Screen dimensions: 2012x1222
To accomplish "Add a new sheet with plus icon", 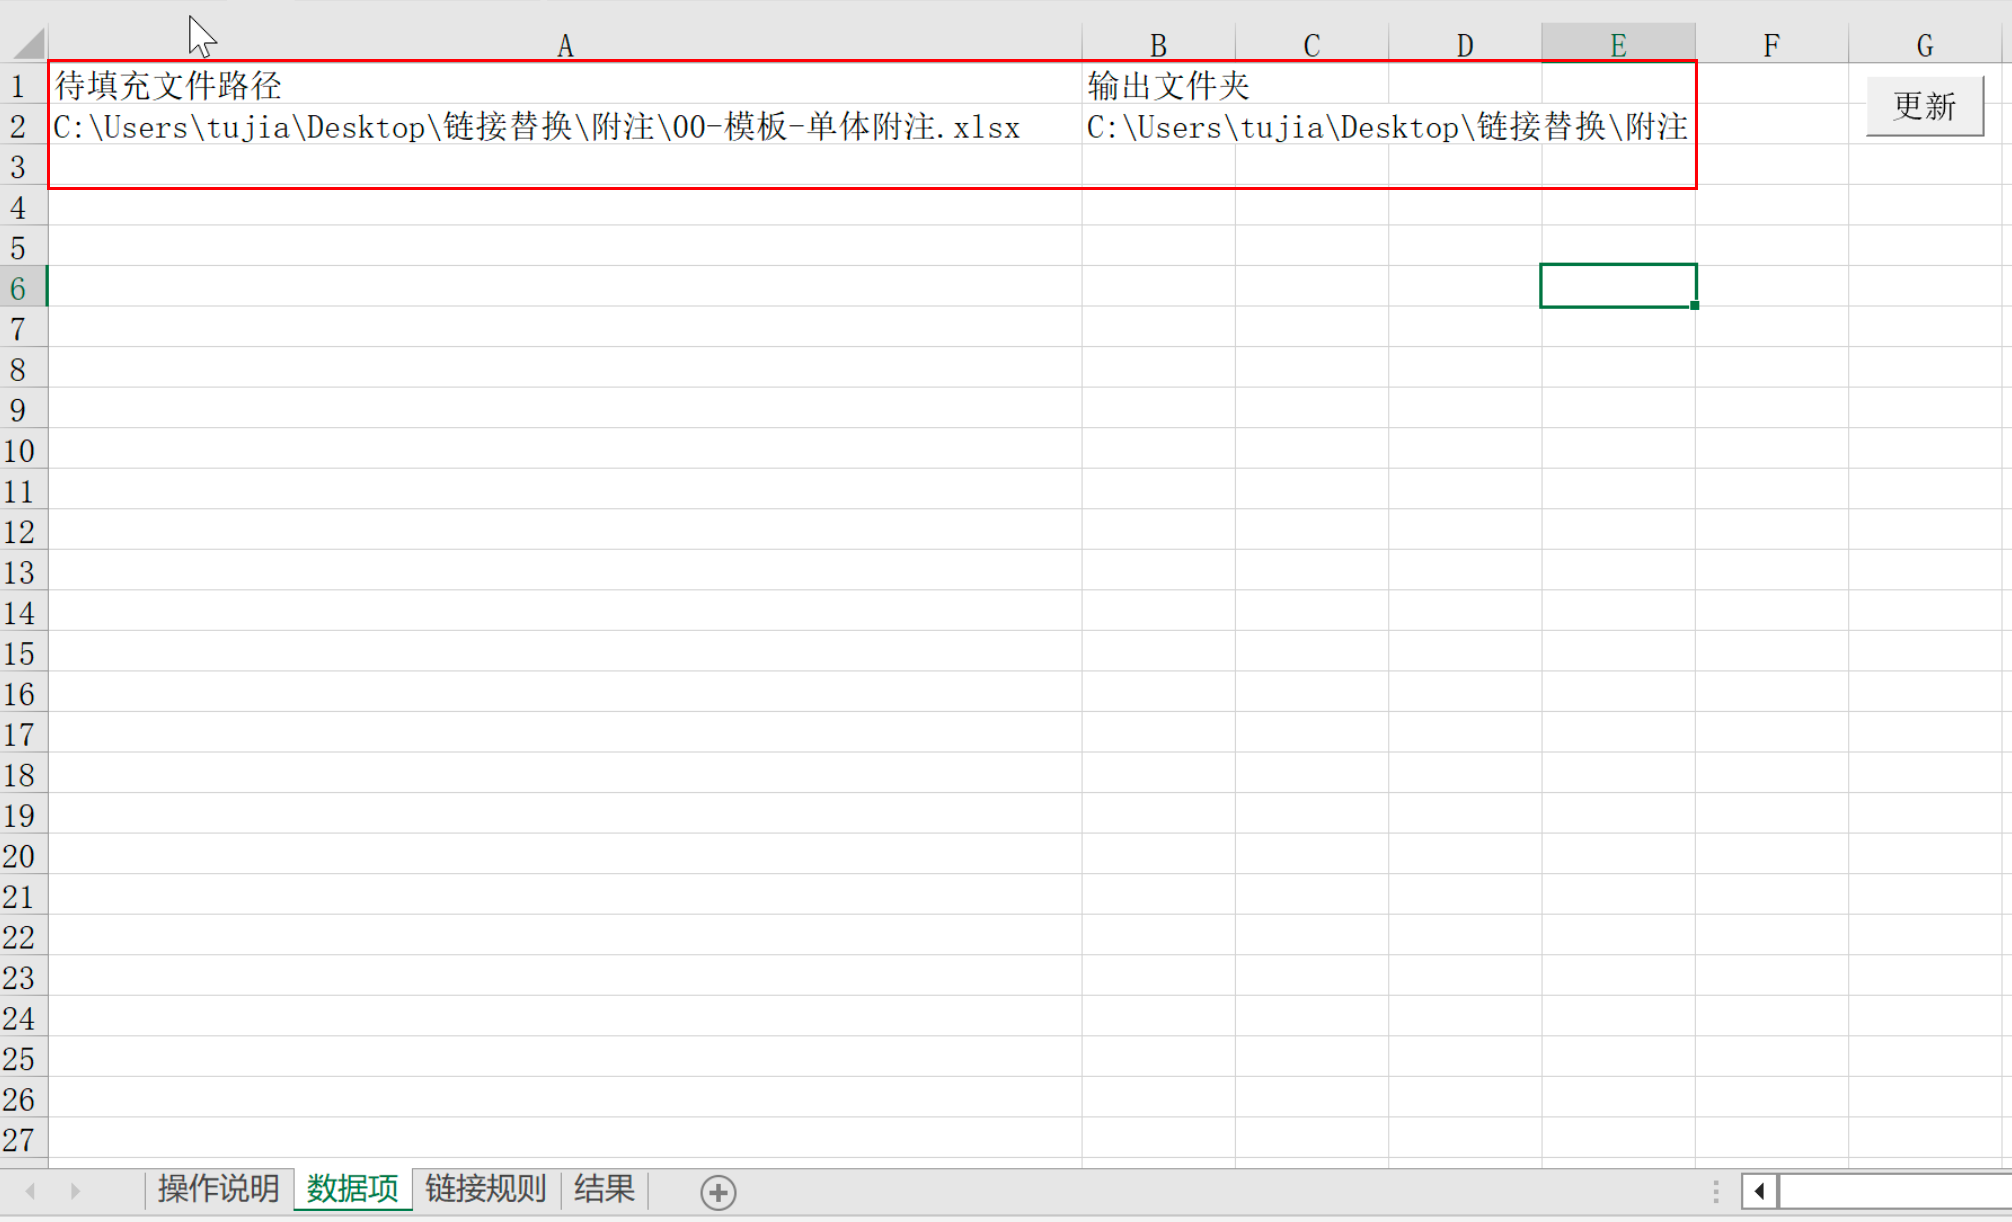I will 718,1192.
